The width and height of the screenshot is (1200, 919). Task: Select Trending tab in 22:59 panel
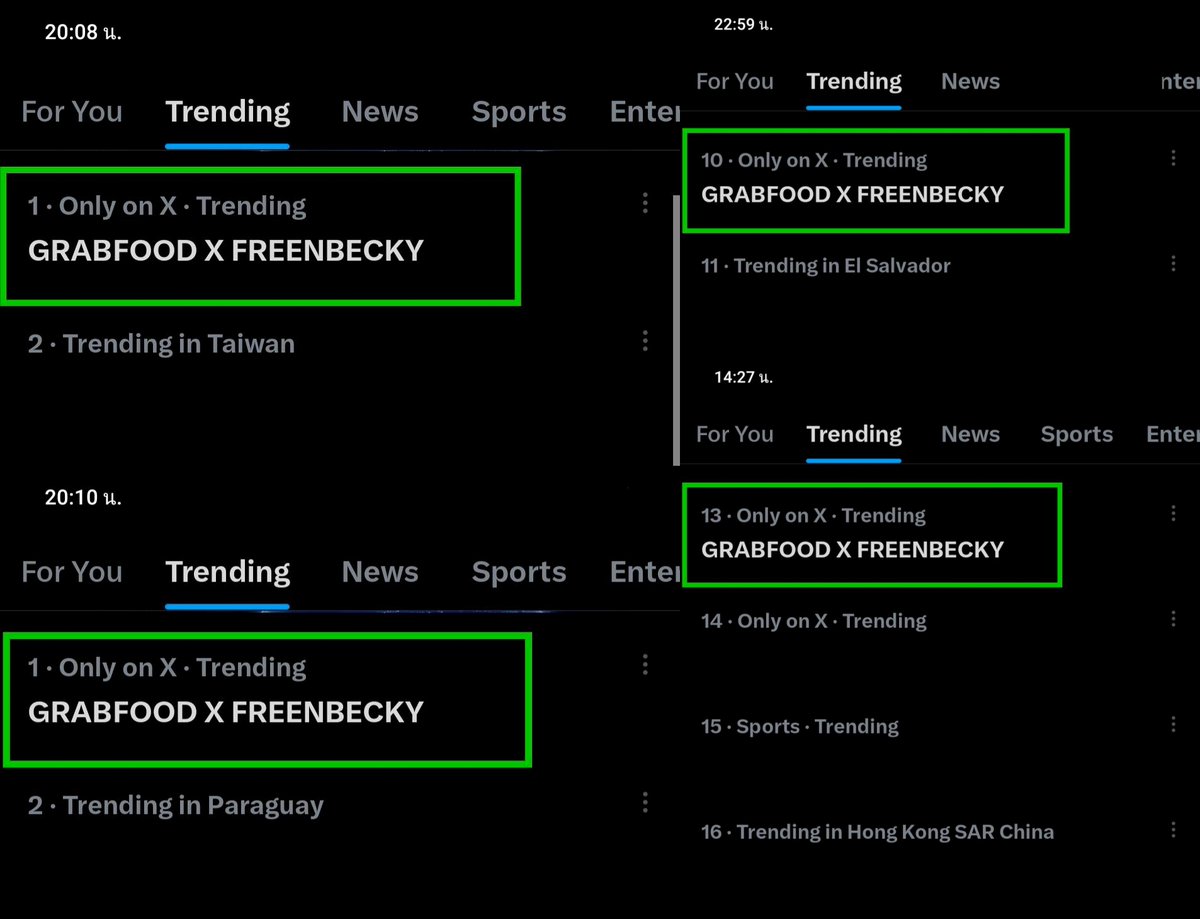click(x=854, y=82)
